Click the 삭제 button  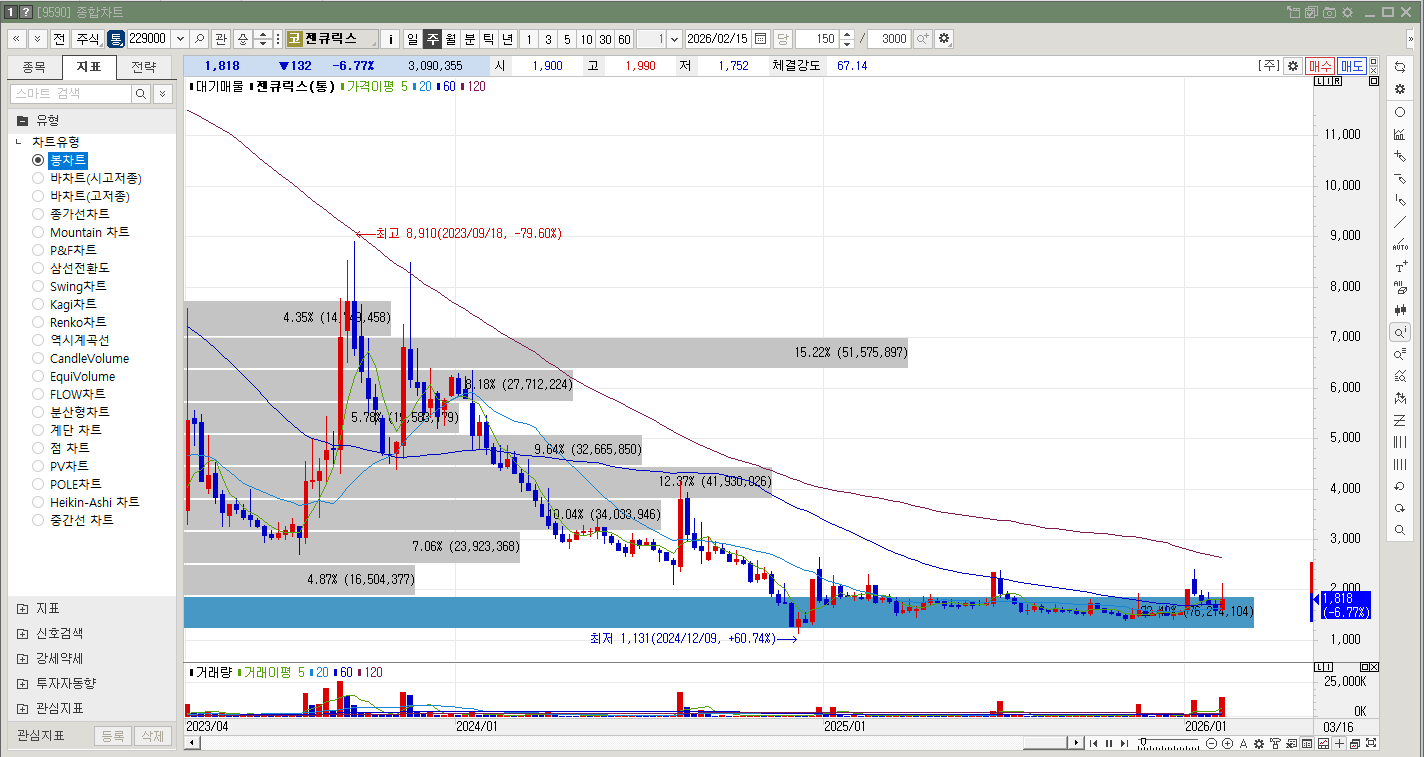pyautogui.click(x=152, y=736)
